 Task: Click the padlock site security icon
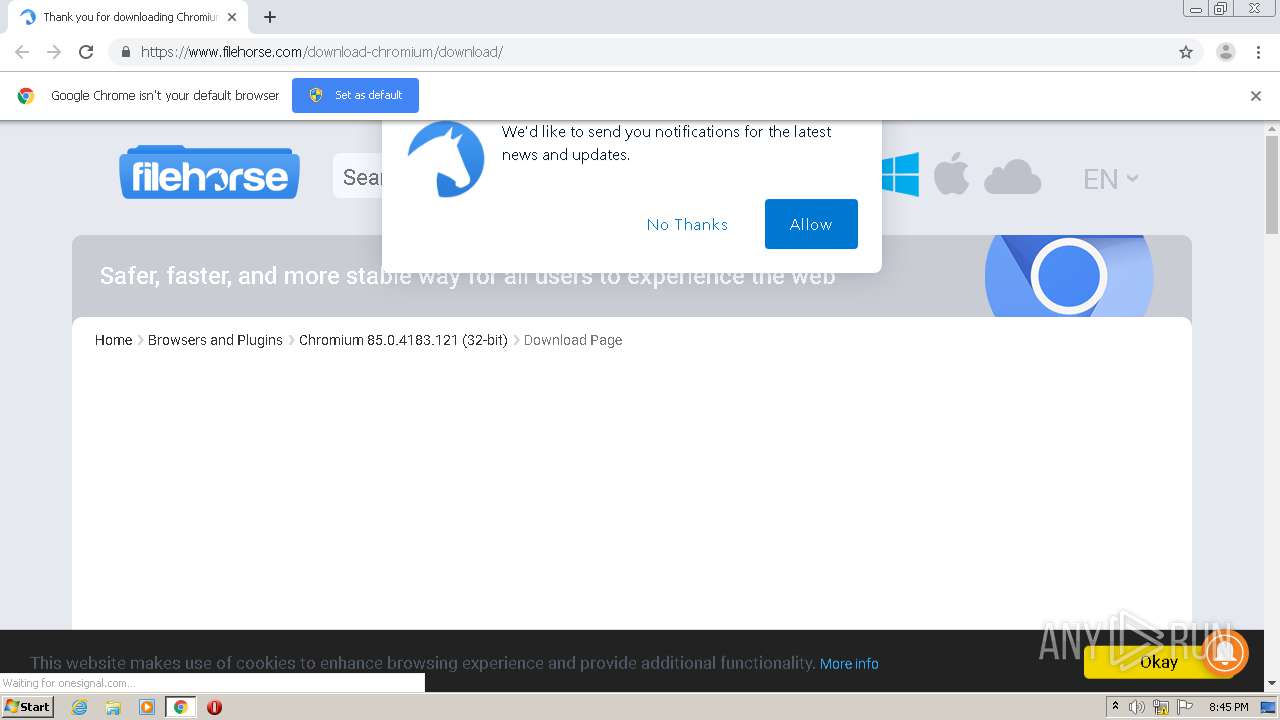[125, 52]
